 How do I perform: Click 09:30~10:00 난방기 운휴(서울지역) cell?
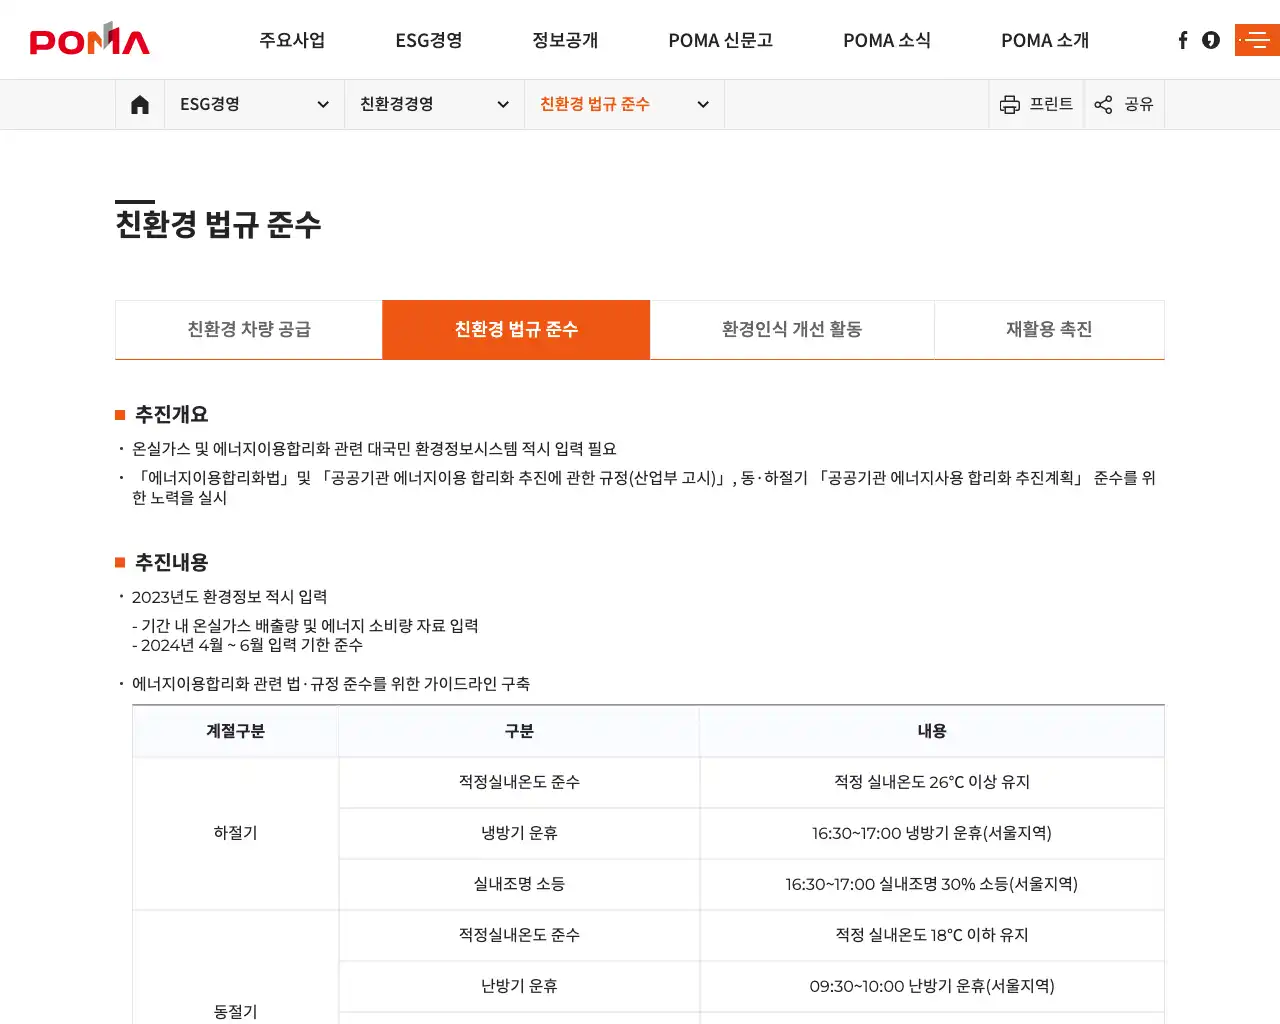[932, 986]
